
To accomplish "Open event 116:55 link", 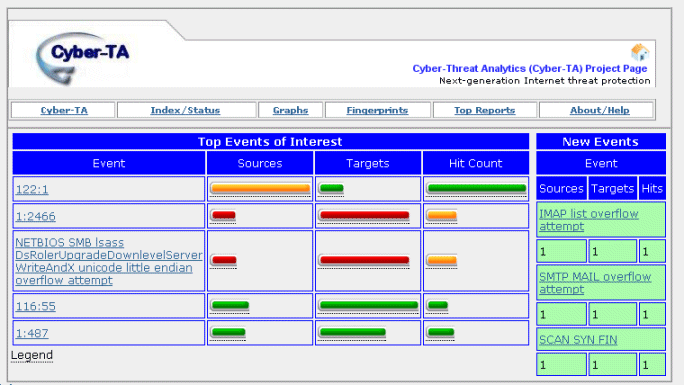I will click(x=35, y=307).
